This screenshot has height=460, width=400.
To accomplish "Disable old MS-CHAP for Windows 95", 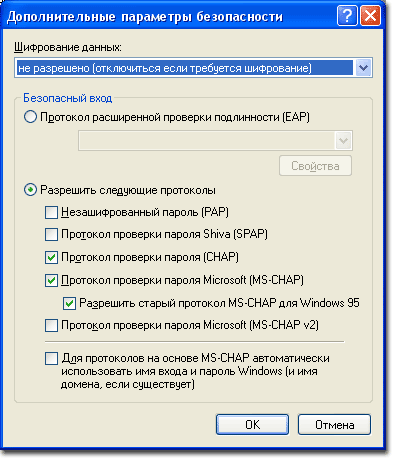I will 69,303.
